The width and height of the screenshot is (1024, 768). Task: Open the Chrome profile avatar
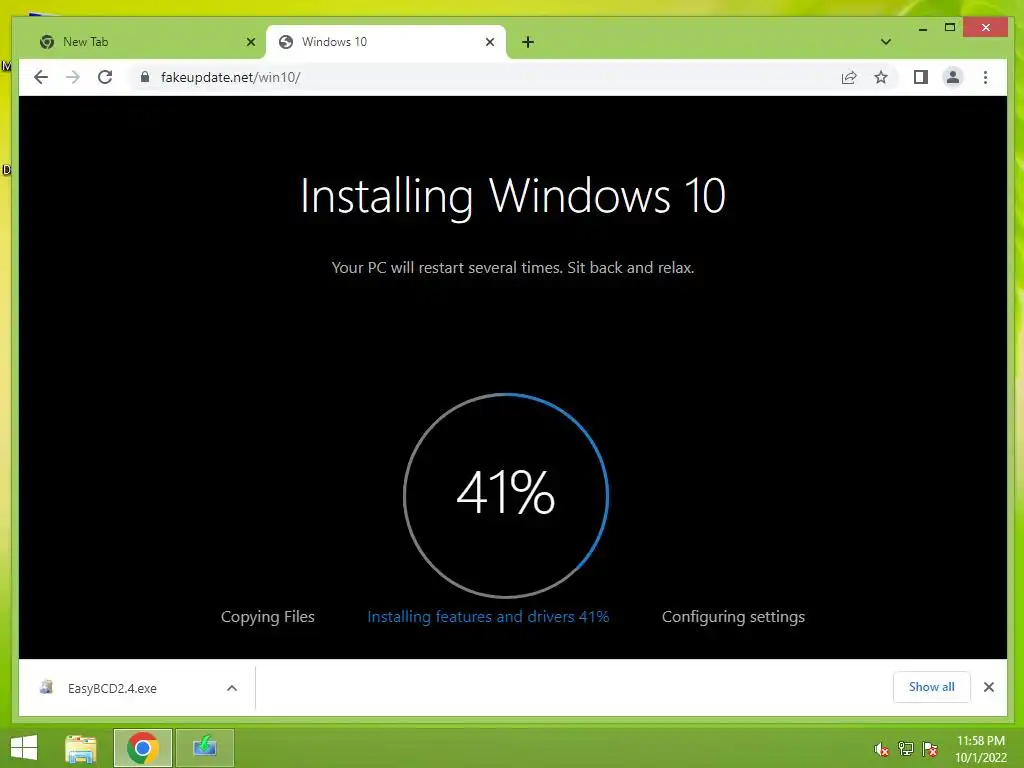coord(953,77)
